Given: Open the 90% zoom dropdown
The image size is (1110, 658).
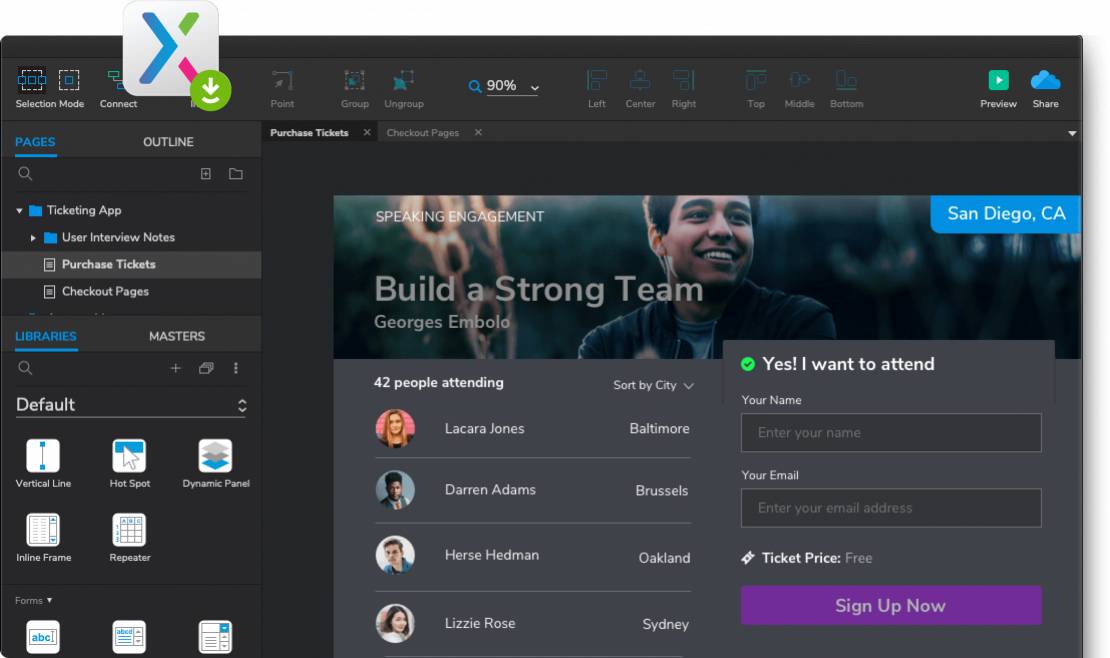Looking at the screenshot, I should (512, 87).
